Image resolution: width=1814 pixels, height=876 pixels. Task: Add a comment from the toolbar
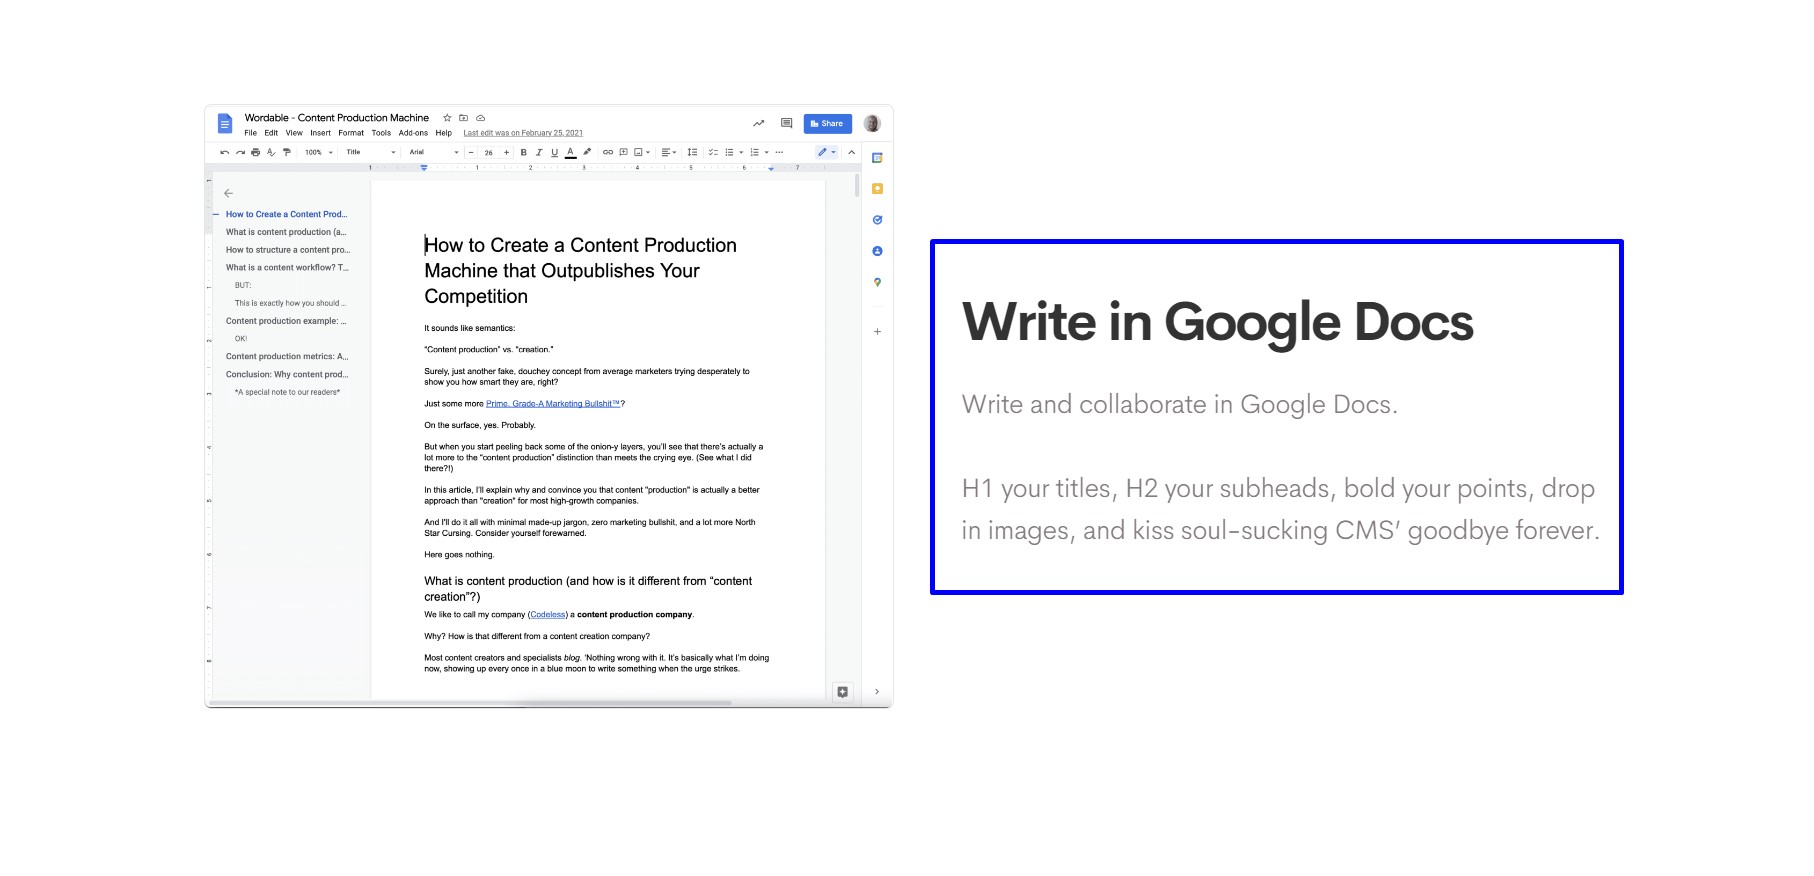tap(623, 152)
